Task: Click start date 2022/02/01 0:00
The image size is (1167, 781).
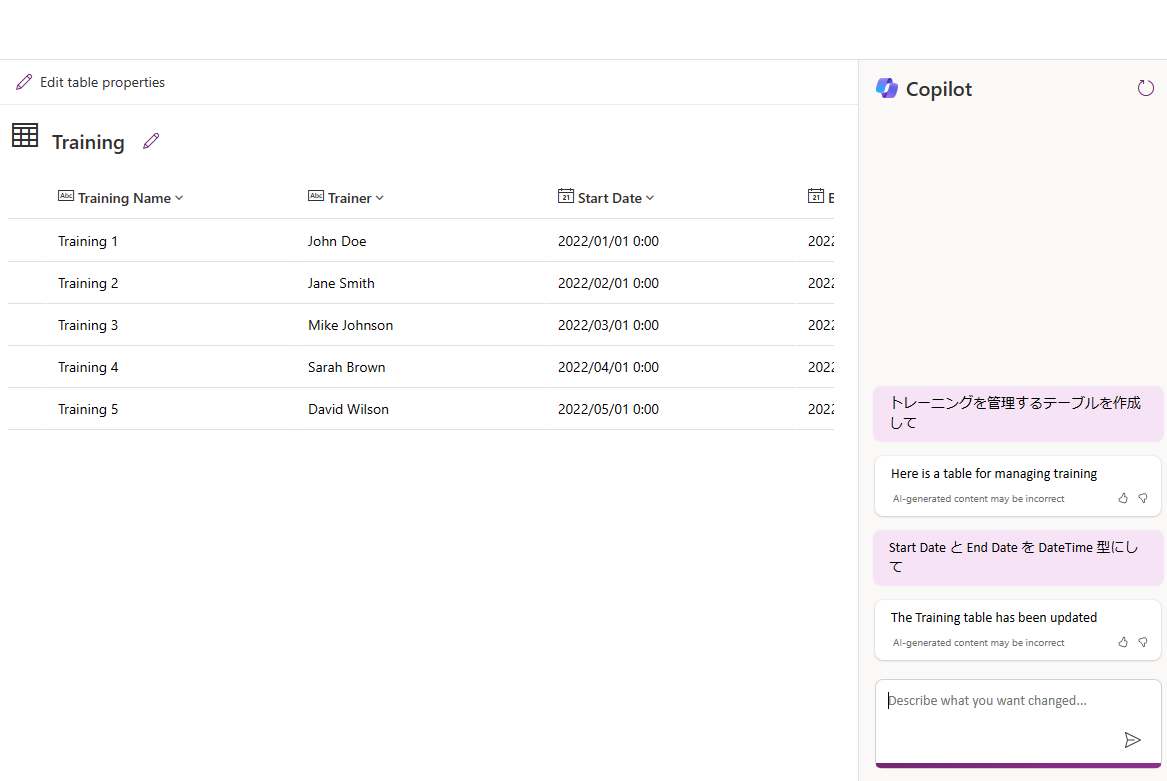Action: (608, 283)
